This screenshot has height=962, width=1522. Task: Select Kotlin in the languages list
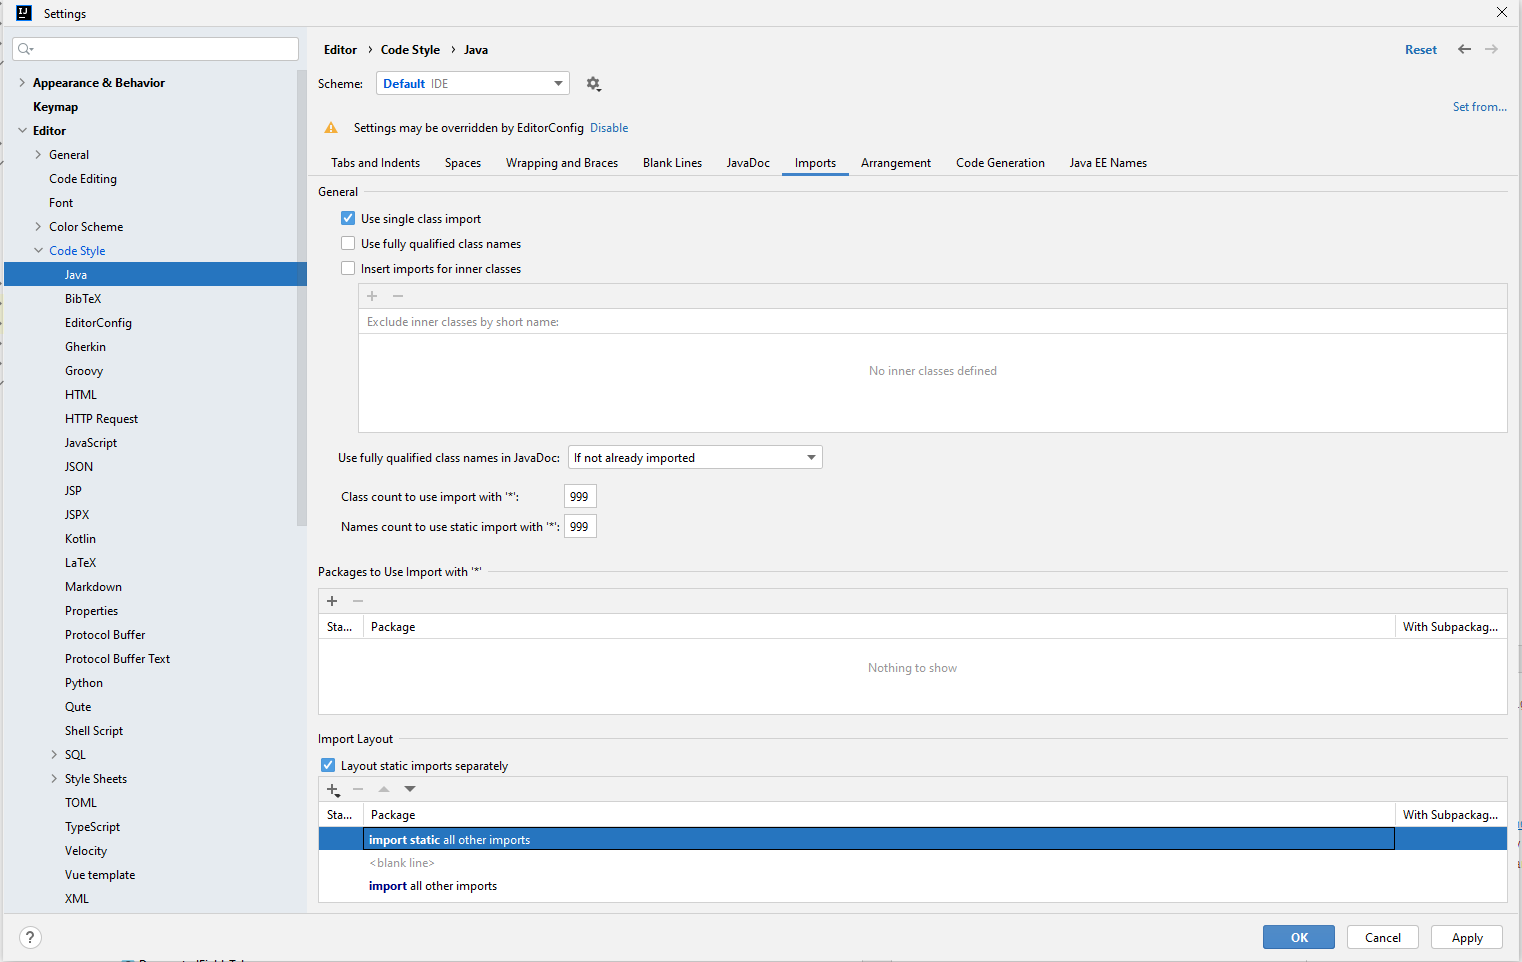click(80, 538)
